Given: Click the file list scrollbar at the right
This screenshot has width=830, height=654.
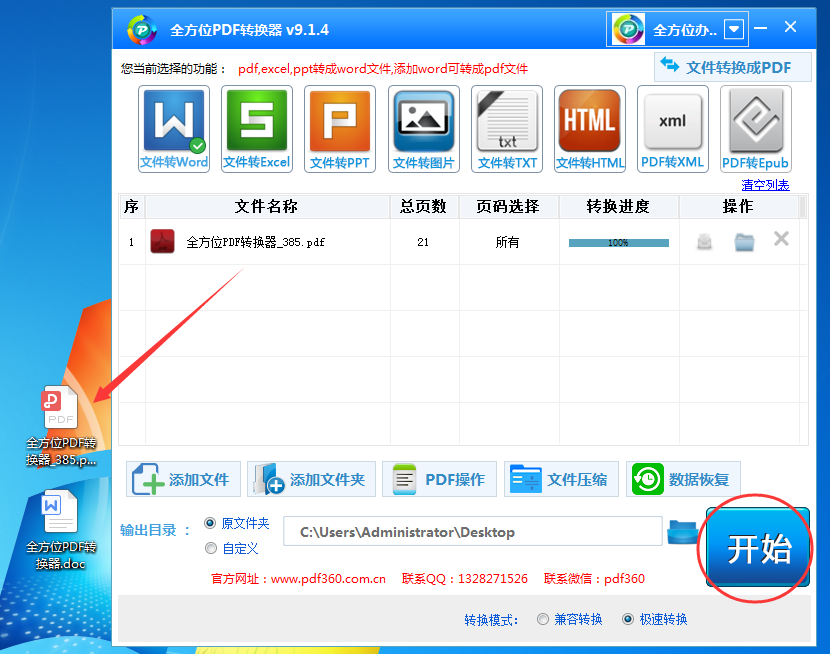Looking at the screenshot, I should coord(803,207).
